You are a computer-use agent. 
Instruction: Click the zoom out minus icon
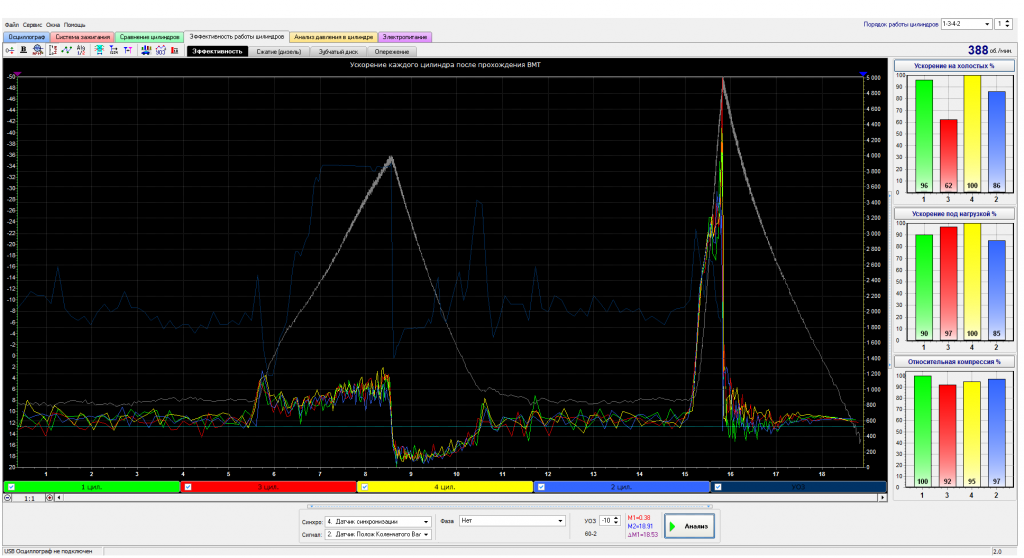pyautogui.click(x=8, y=498)
